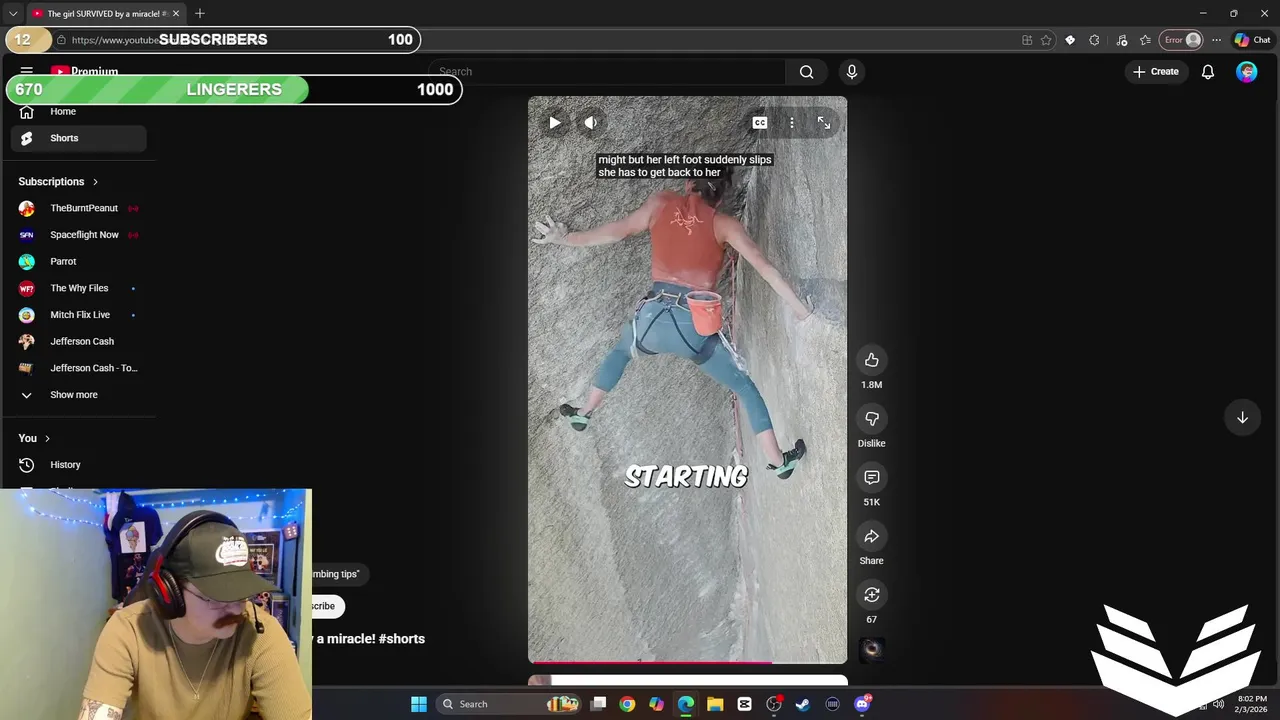The width and height of the screenshot is (1280, 720).
Task: Expand the Subscriptions section chevron
Action: (x=95, y=182)
